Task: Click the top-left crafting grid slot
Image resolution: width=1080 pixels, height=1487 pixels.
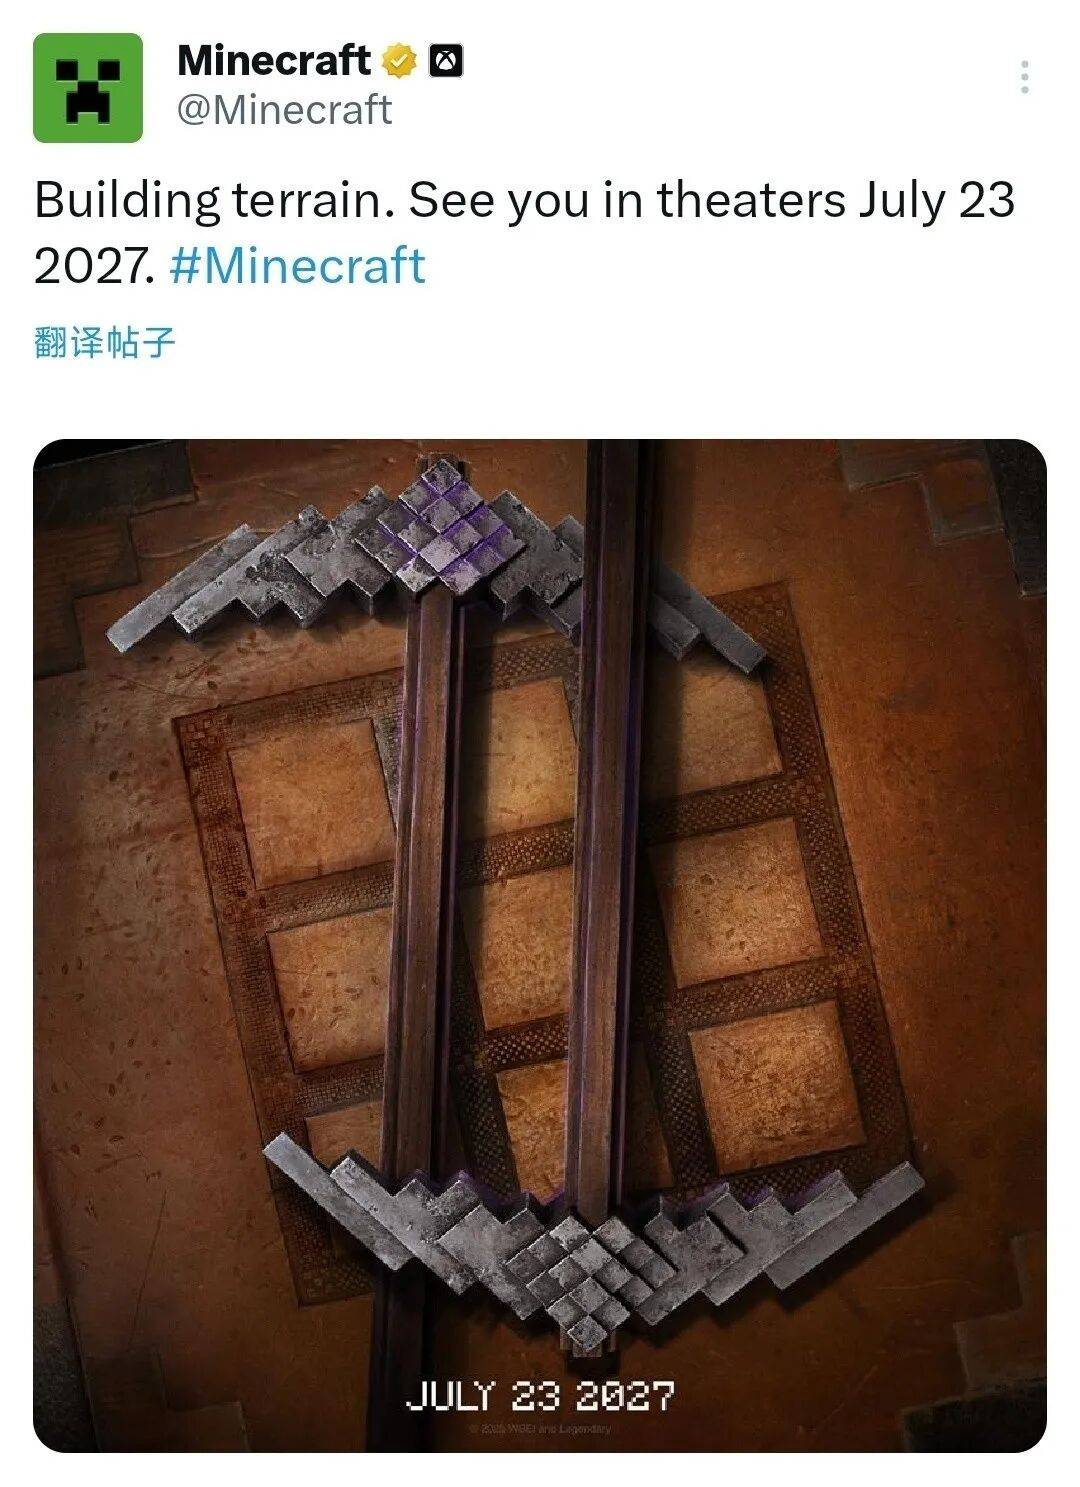Action: pyautogui.click(x=312, y=802)
